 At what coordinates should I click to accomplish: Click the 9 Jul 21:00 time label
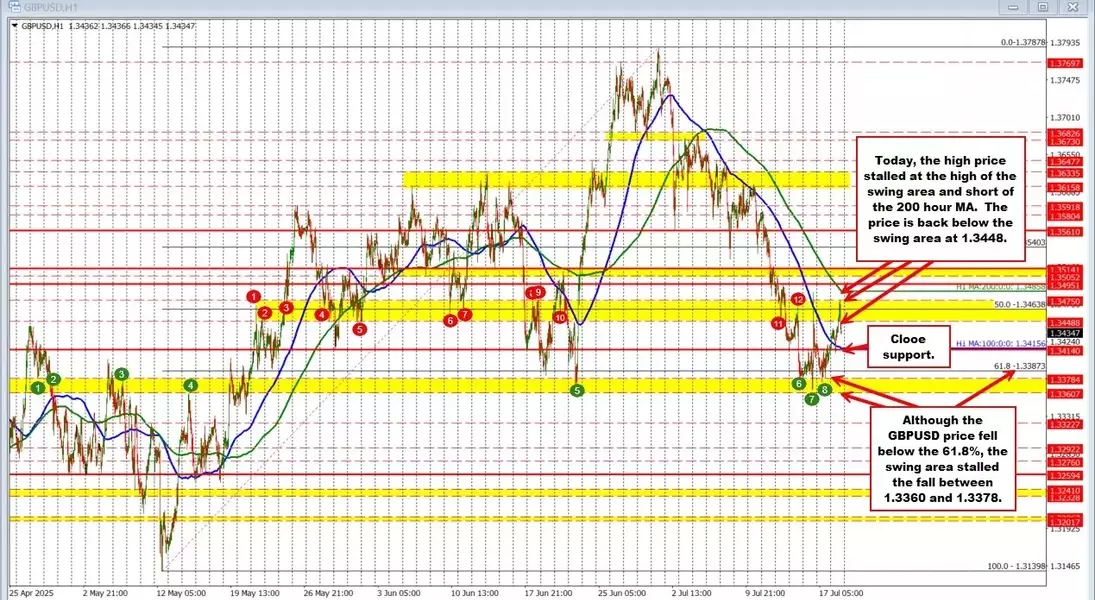767,593
